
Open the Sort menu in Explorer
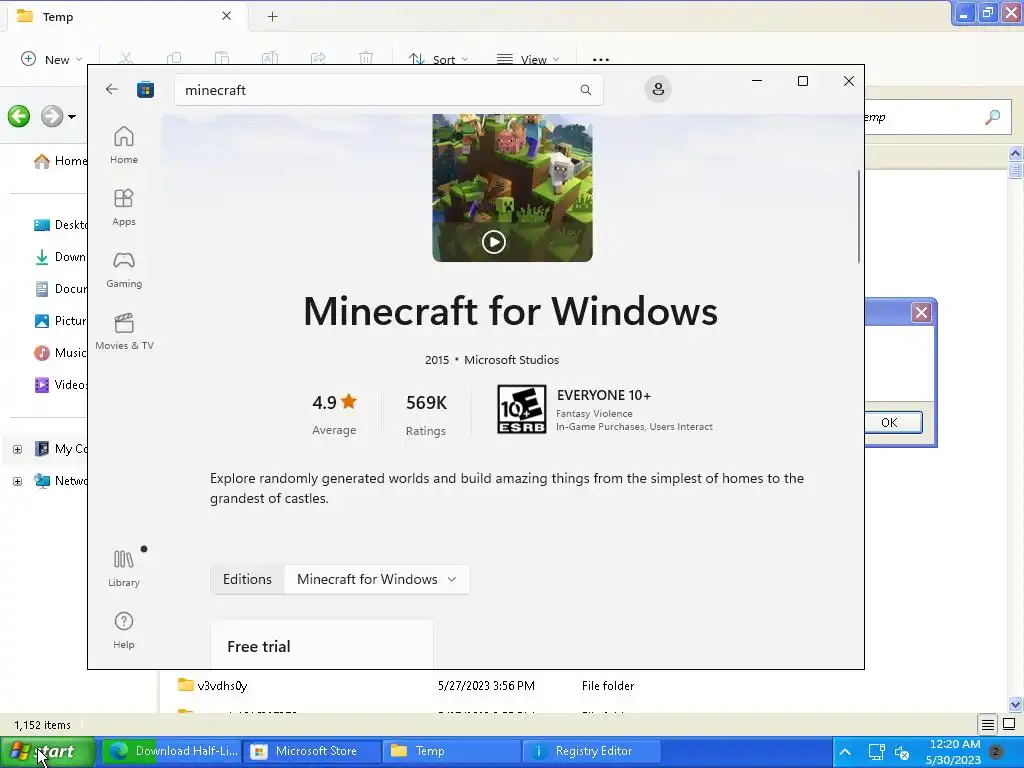coord(438,59)
